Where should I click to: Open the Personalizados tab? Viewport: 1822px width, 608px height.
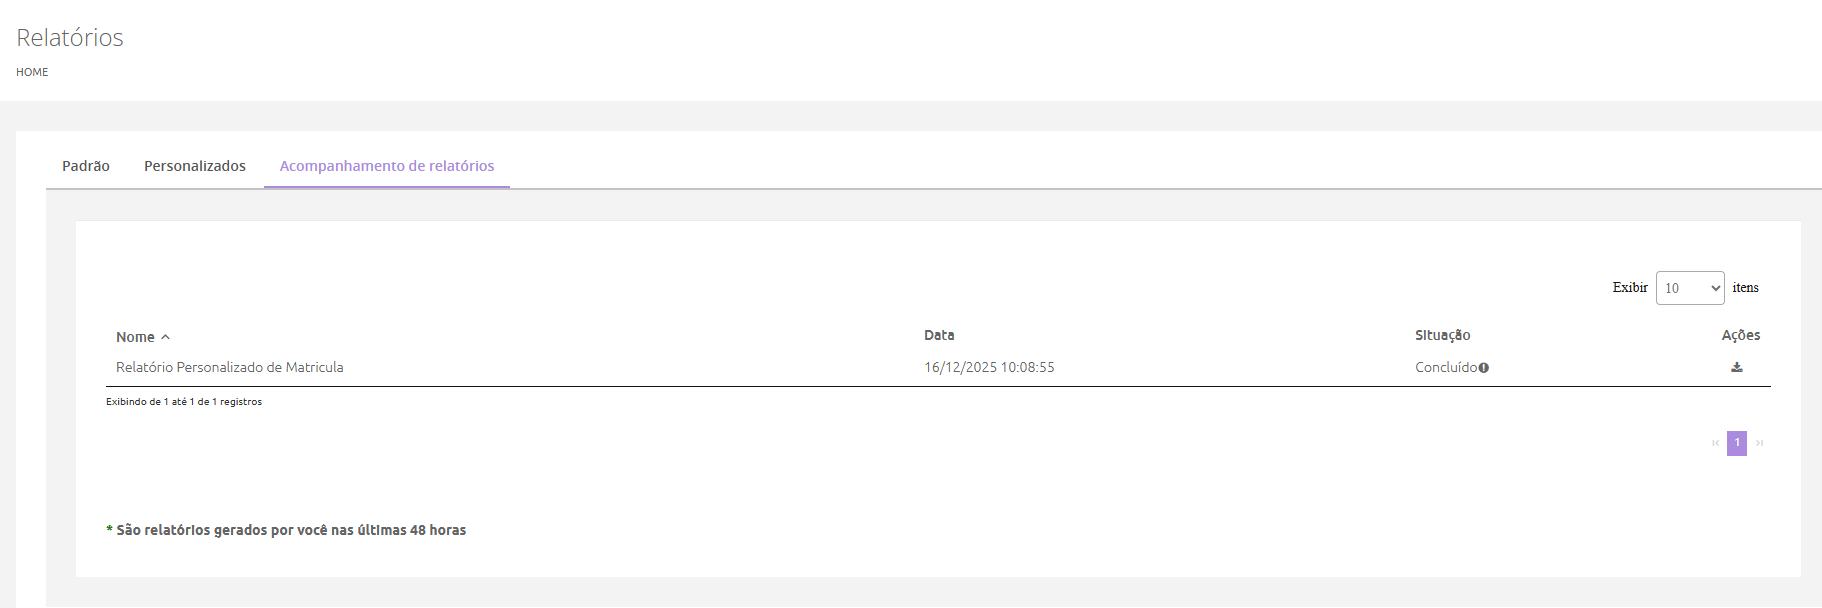(195, 166)
